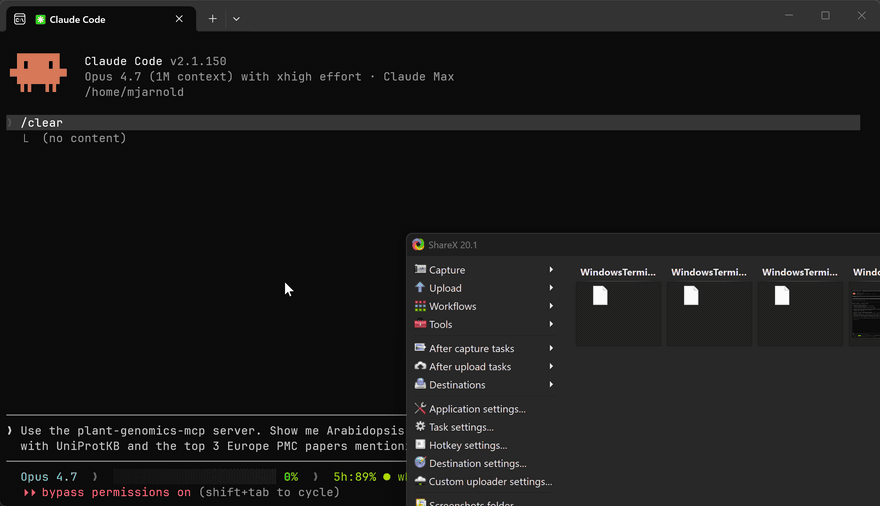This screenshot has width=880, height=506.
Task: Click the Hotkey settings icon
Action: point(420,445)
